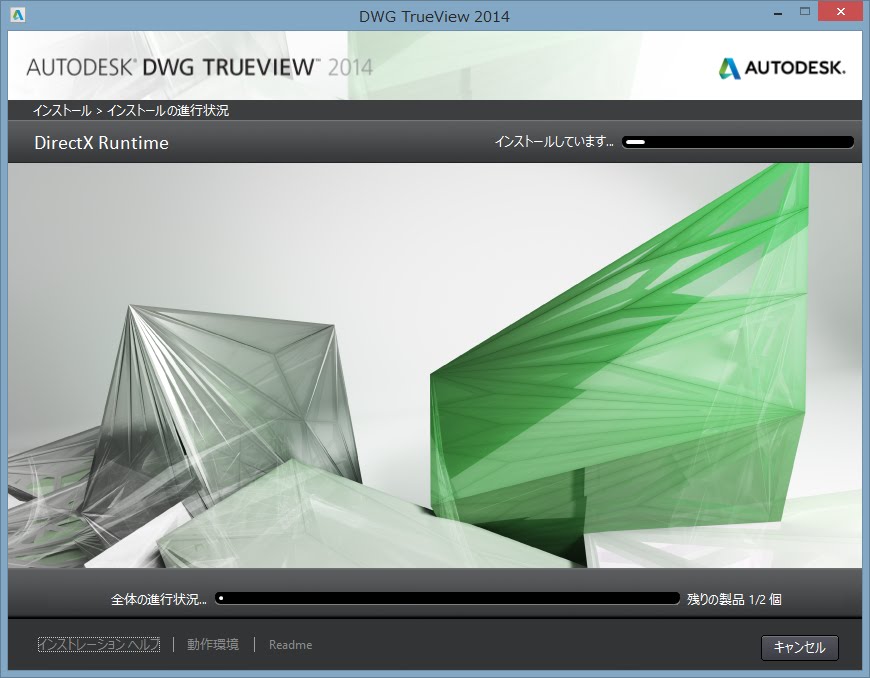This screenshot has height=678, width=870.
Task: Click the 残りの製品 1/2 個 text
Action: pyautogui.click(x=734, y=599)
